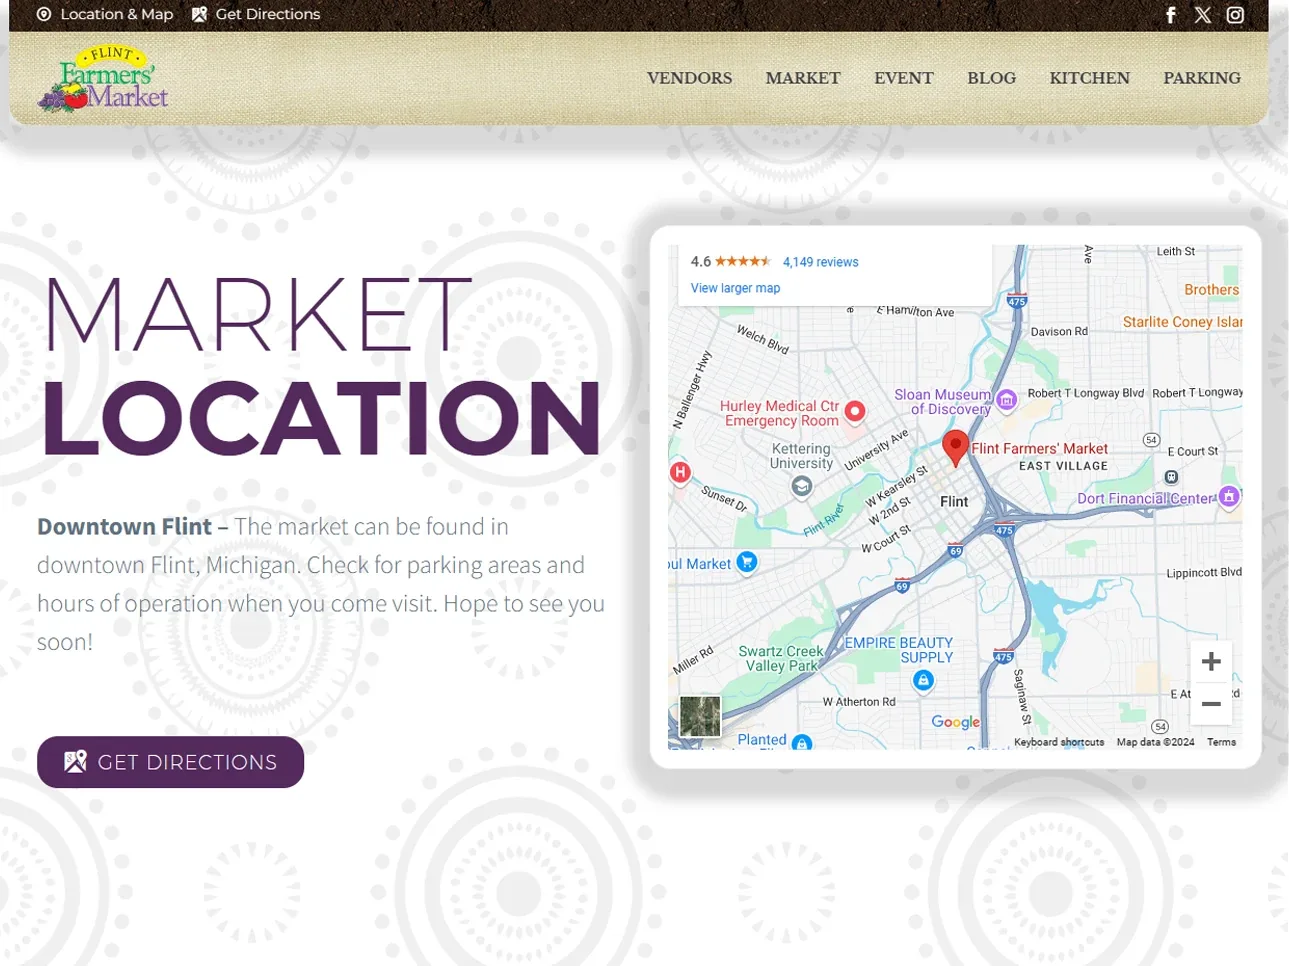Open the Facebook social icon

pos(1171,15)
